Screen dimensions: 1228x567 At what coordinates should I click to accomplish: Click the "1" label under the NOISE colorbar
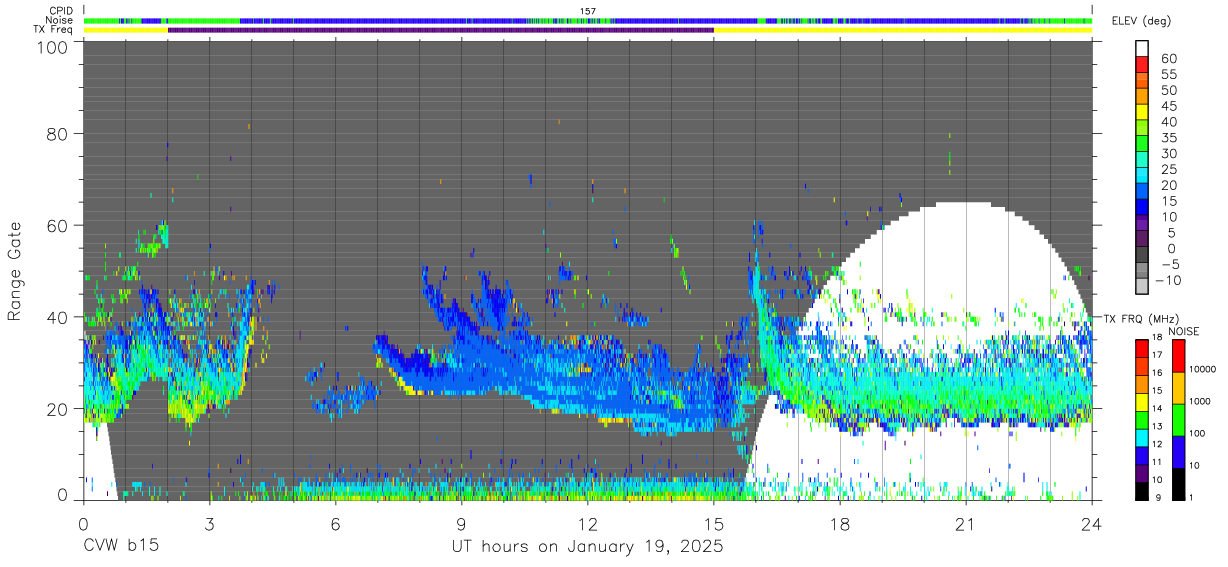click(1191, 497)
